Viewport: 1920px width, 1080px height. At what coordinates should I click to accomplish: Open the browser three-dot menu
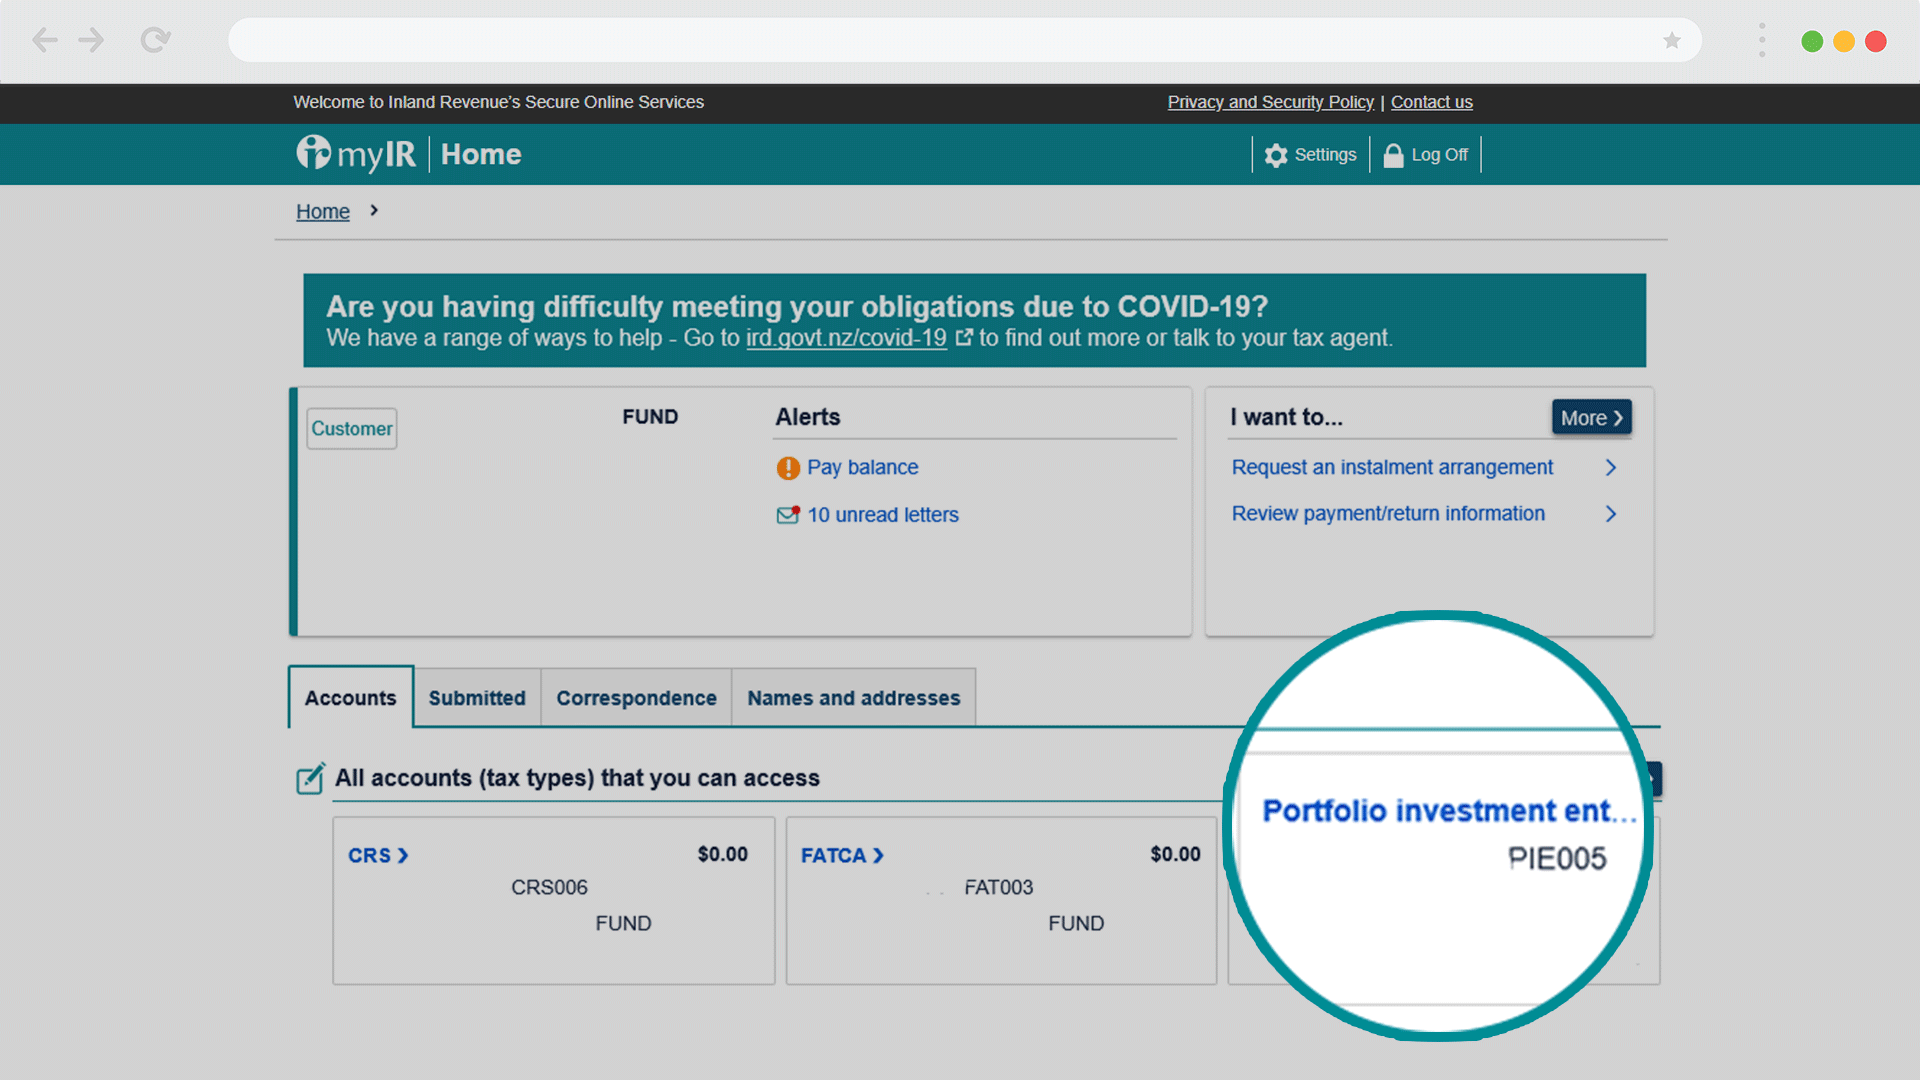(1762, 40)
